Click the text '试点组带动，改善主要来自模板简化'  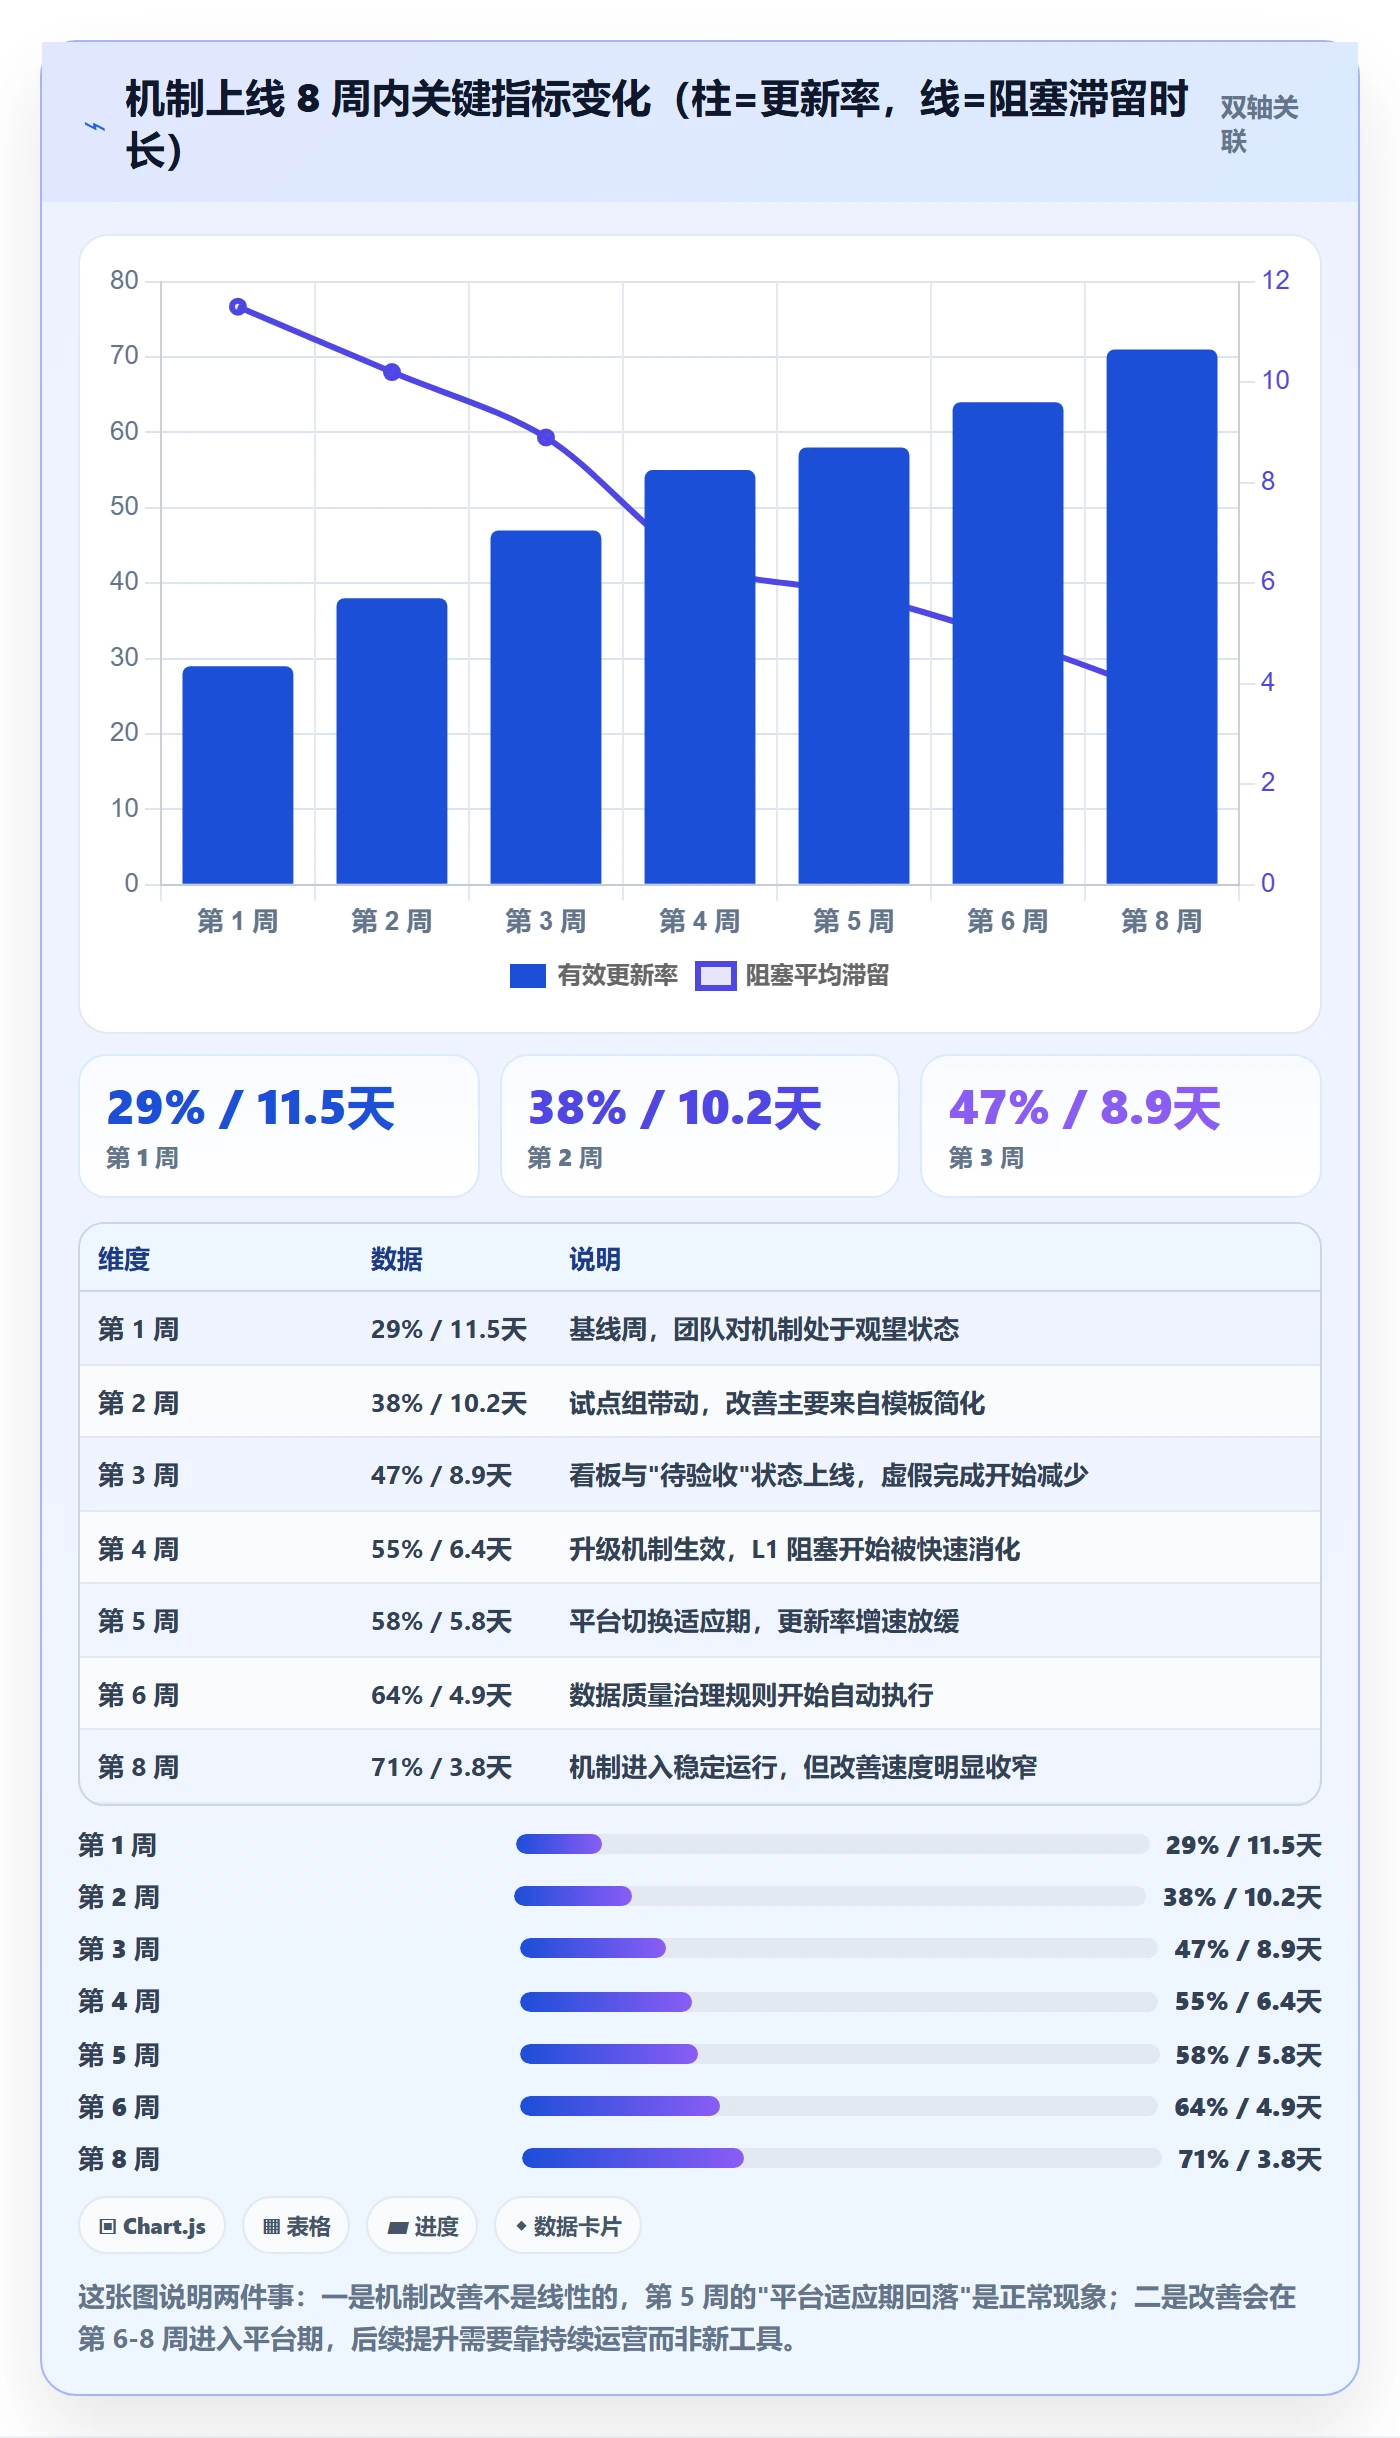pyautogui.click(x=777, y=1403)
